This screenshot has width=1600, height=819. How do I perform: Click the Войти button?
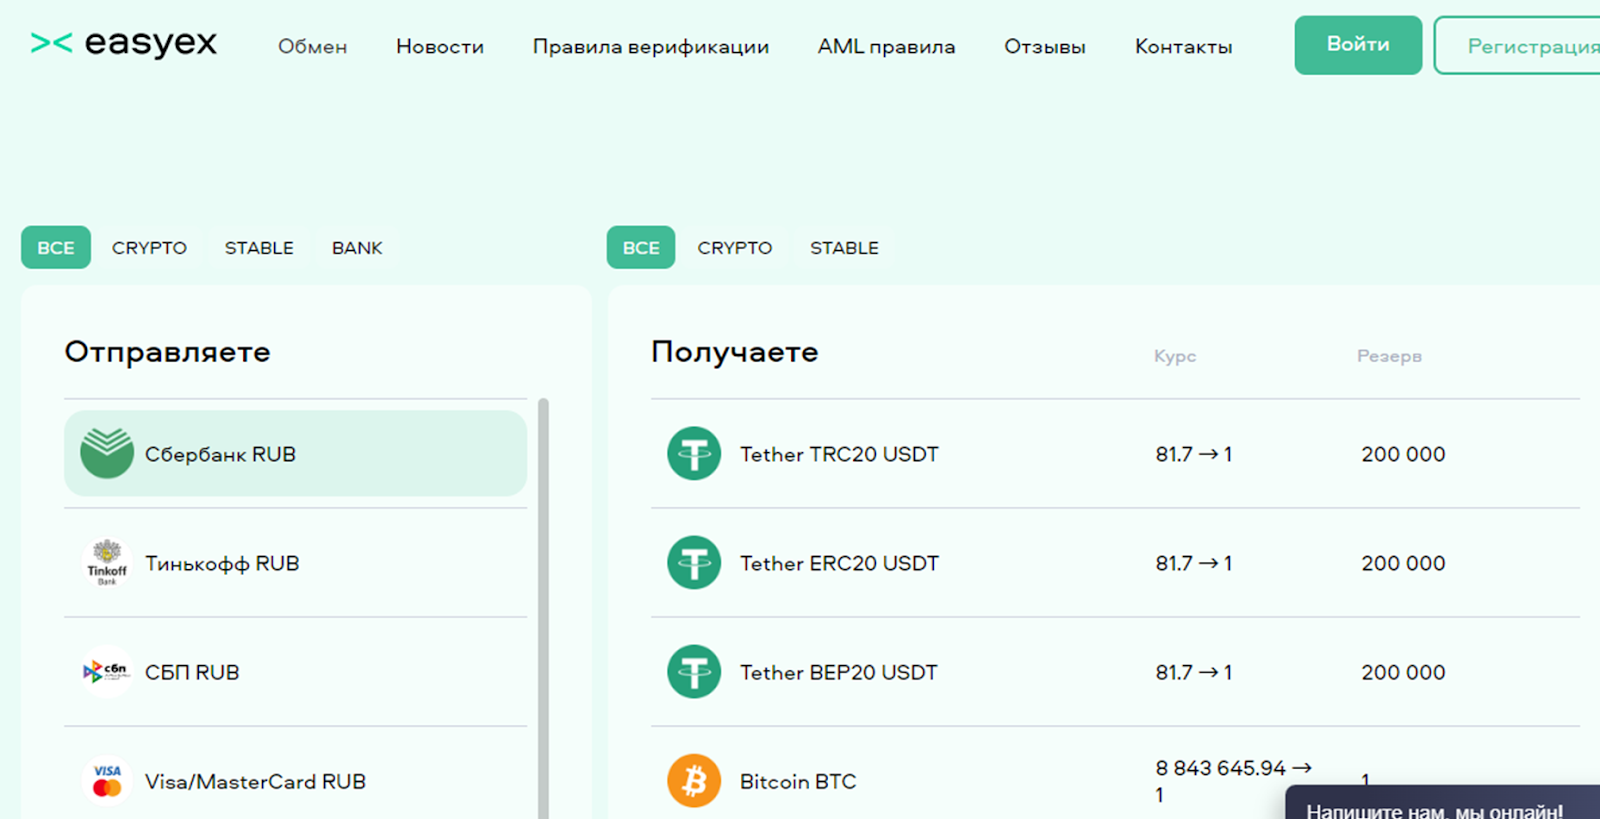(x=1358, y=45)
